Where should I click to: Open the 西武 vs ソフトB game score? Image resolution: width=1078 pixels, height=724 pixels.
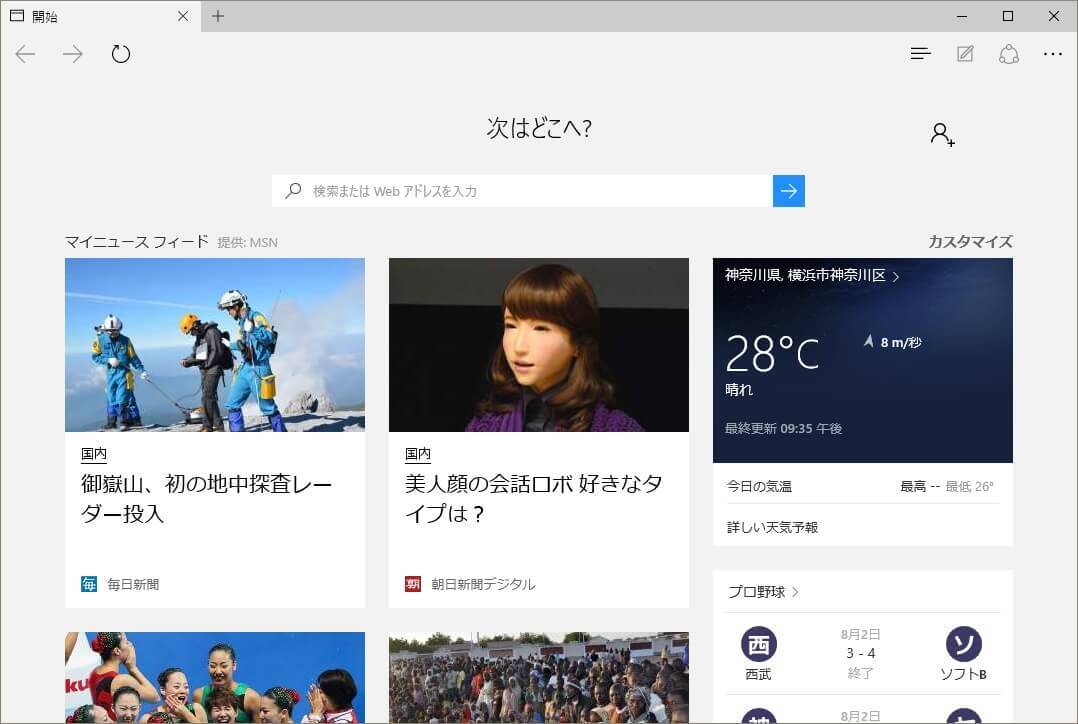pyautogui.click(x=861, y=653)
